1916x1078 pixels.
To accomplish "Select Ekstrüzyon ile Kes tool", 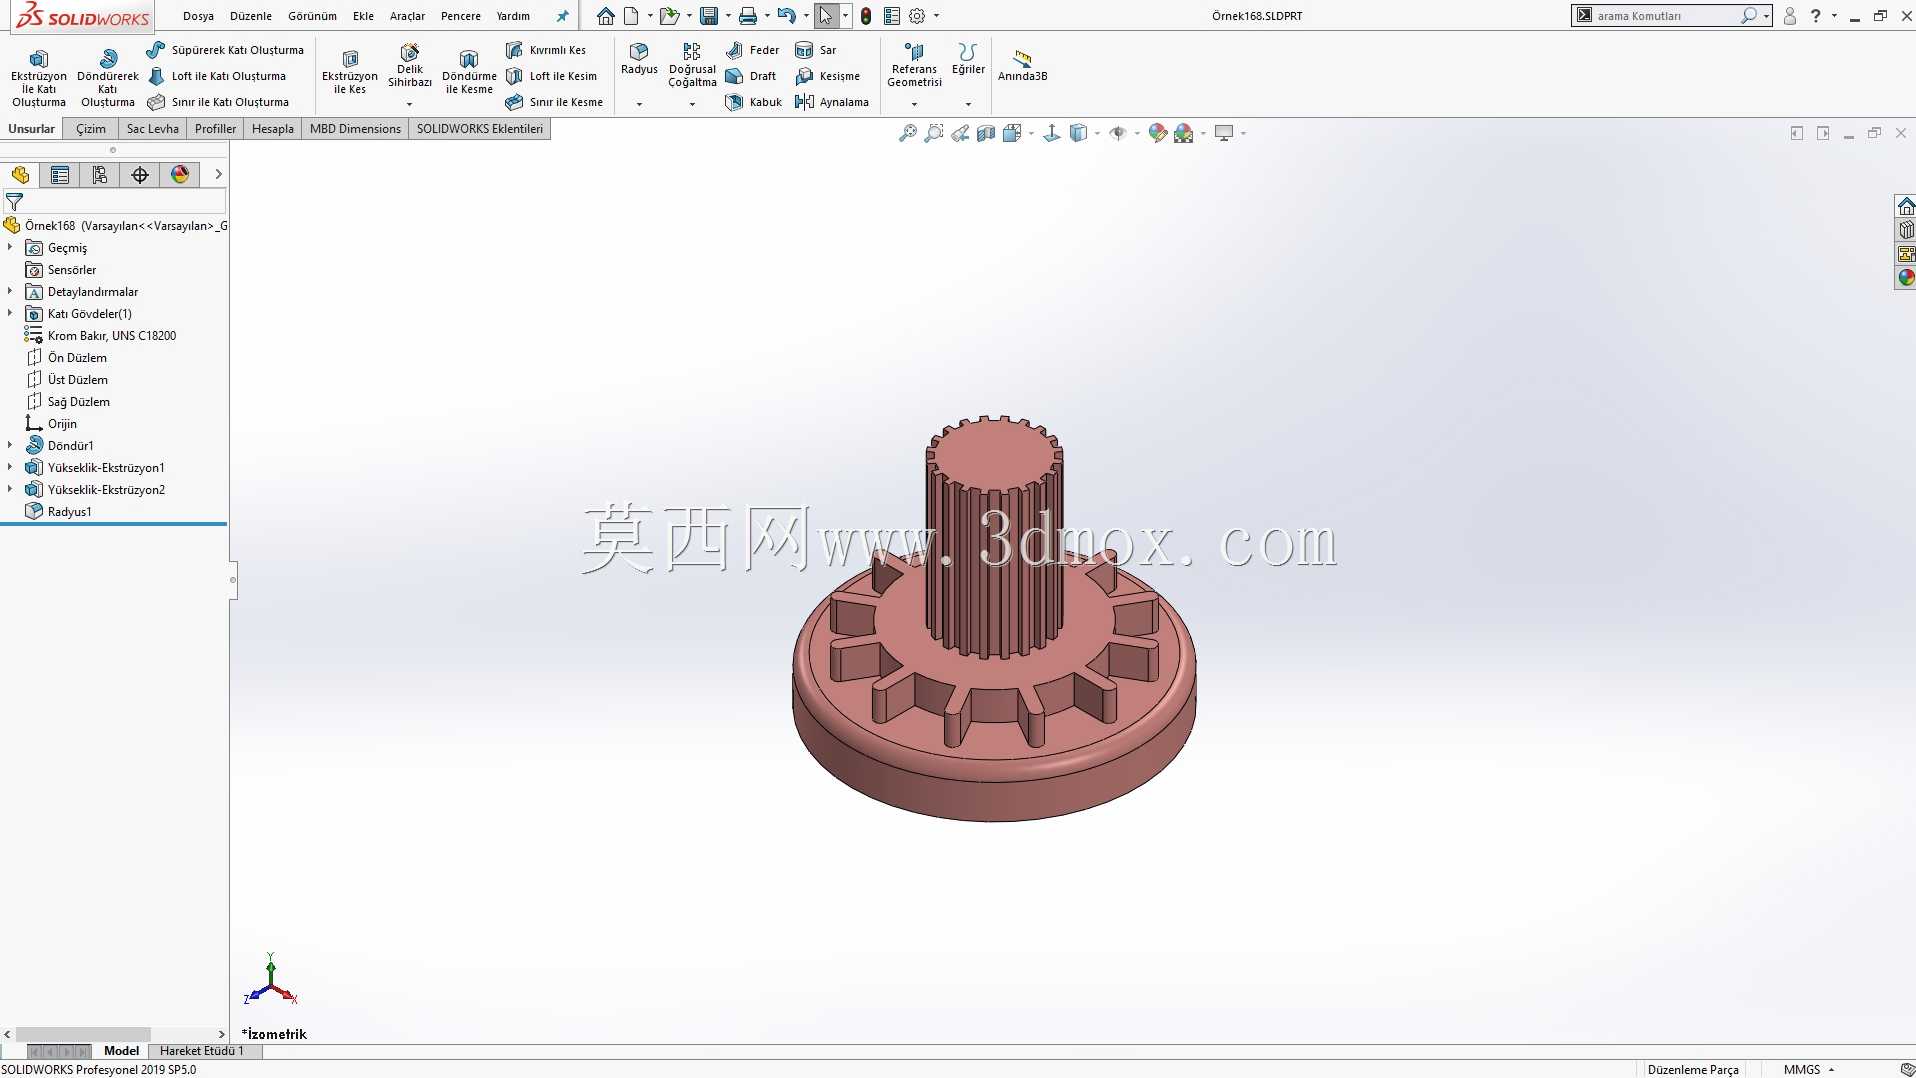I will coord(350,72).
